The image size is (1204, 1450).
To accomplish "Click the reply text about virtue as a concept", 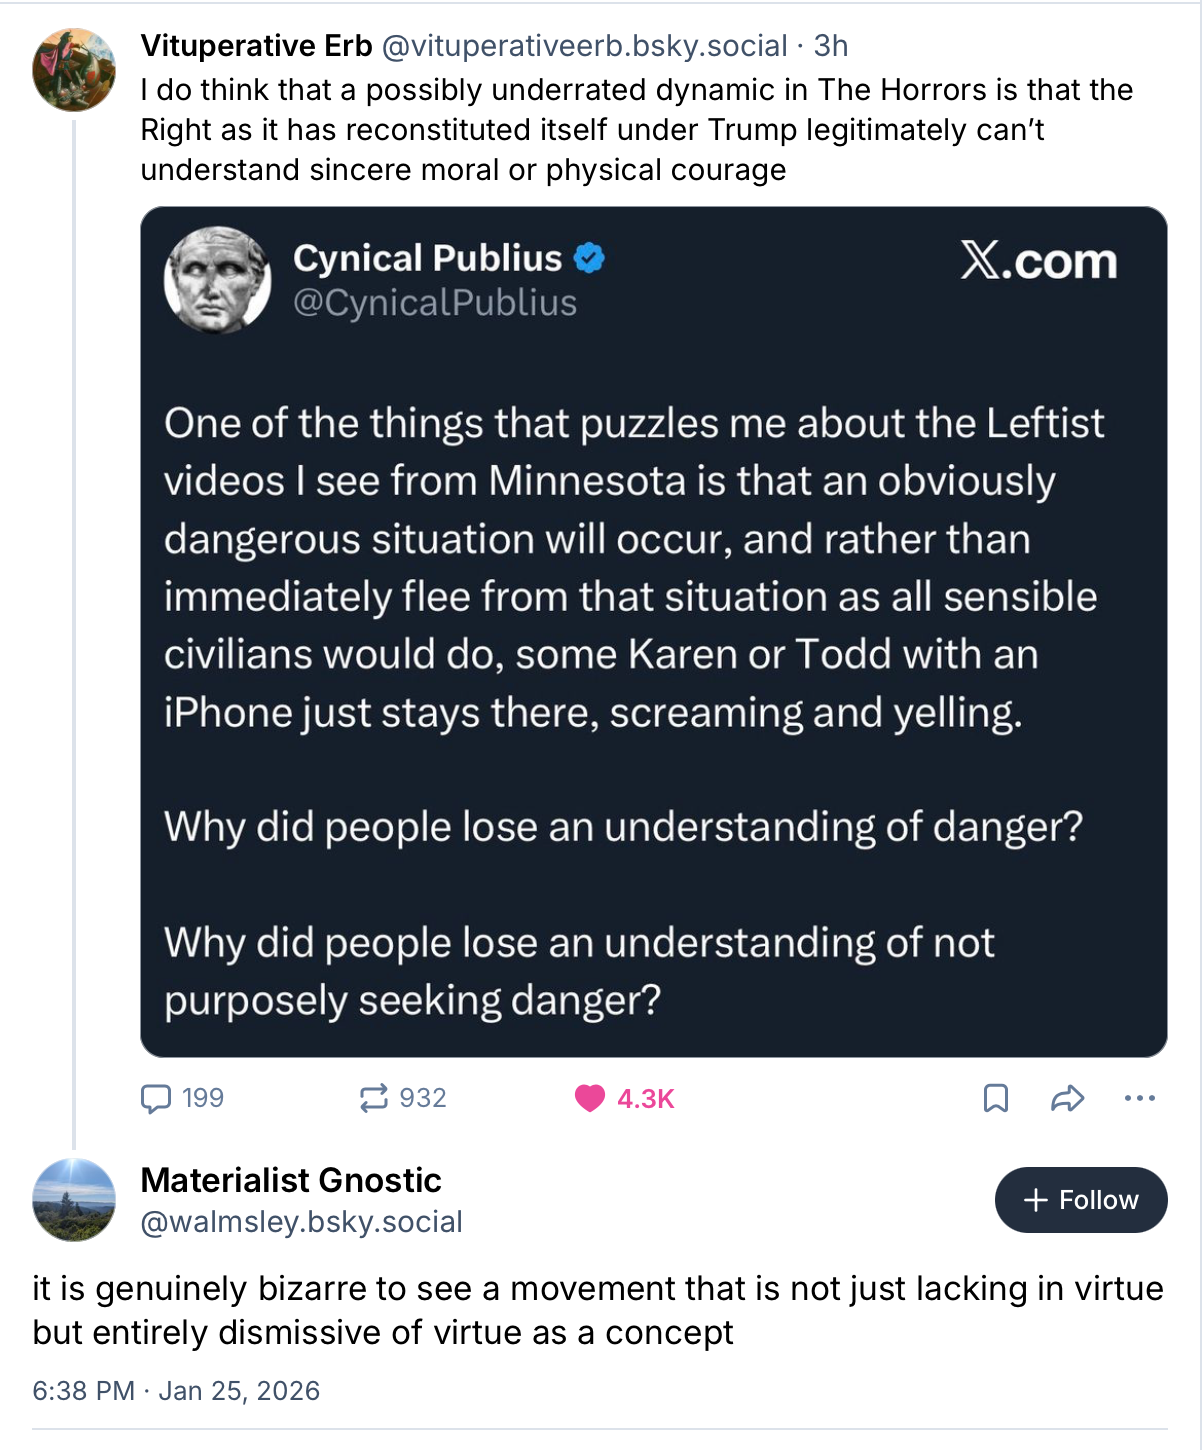I will pyautogui.click(x=597, y=1310).
